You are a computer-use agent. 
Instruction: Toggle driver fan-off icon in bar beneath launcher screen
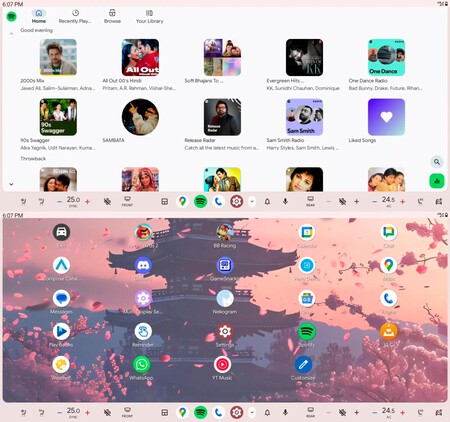pos(107,412)
